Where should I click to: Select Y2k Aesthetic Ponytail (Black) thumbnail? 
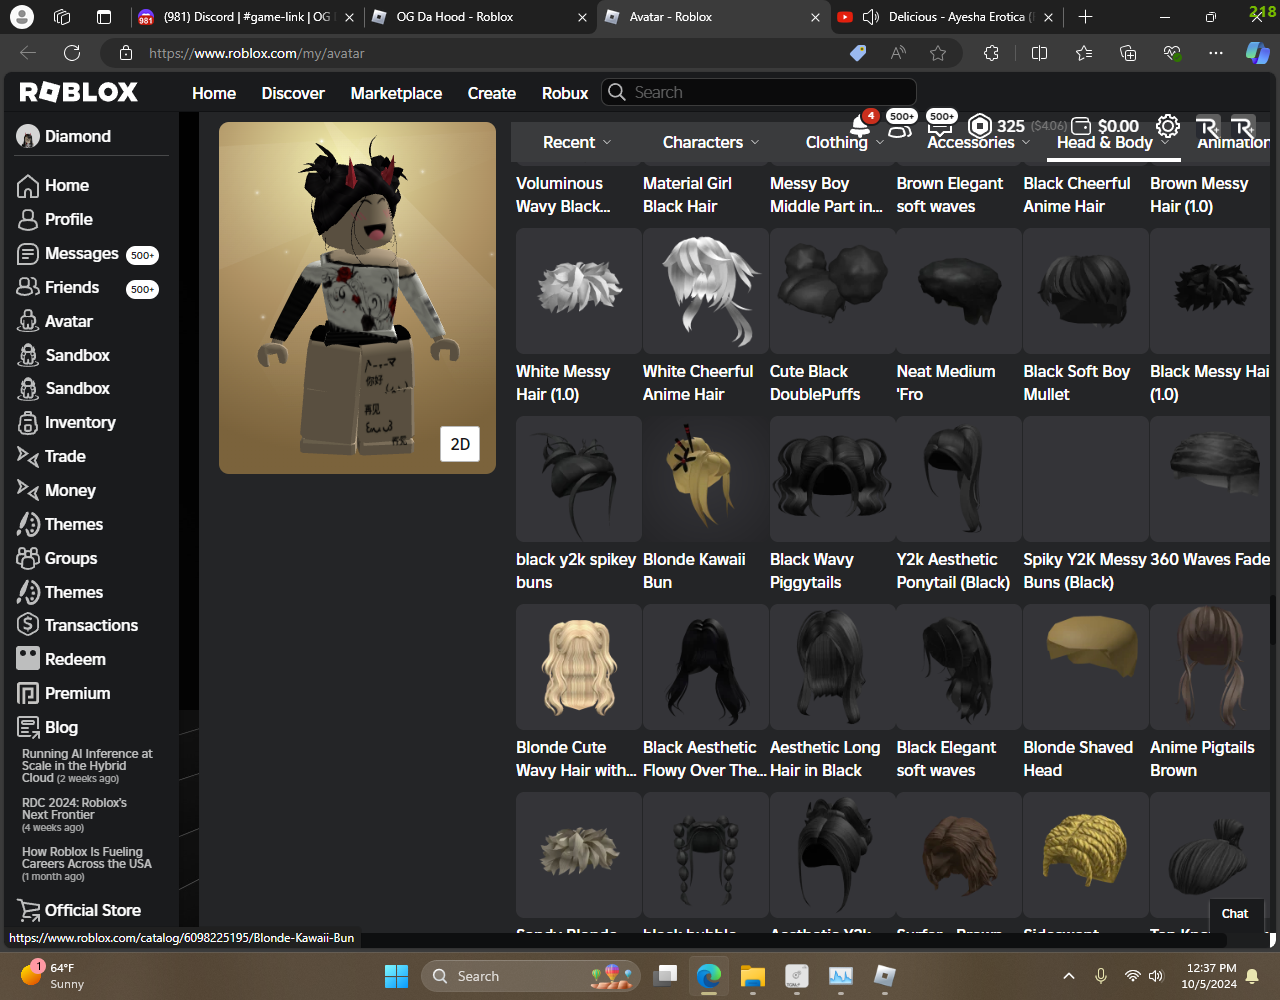pos(959,479)
